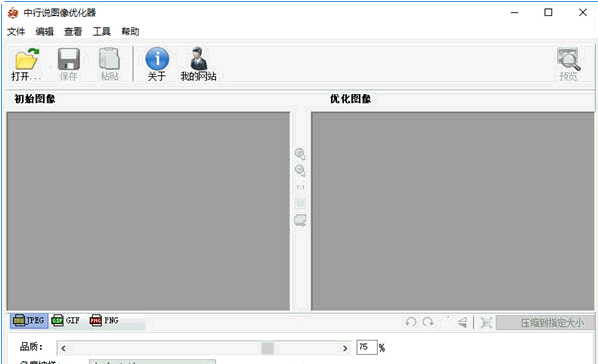Open the dropdown below the 品质 row
The image size is (598, 364).
point(153,361)
